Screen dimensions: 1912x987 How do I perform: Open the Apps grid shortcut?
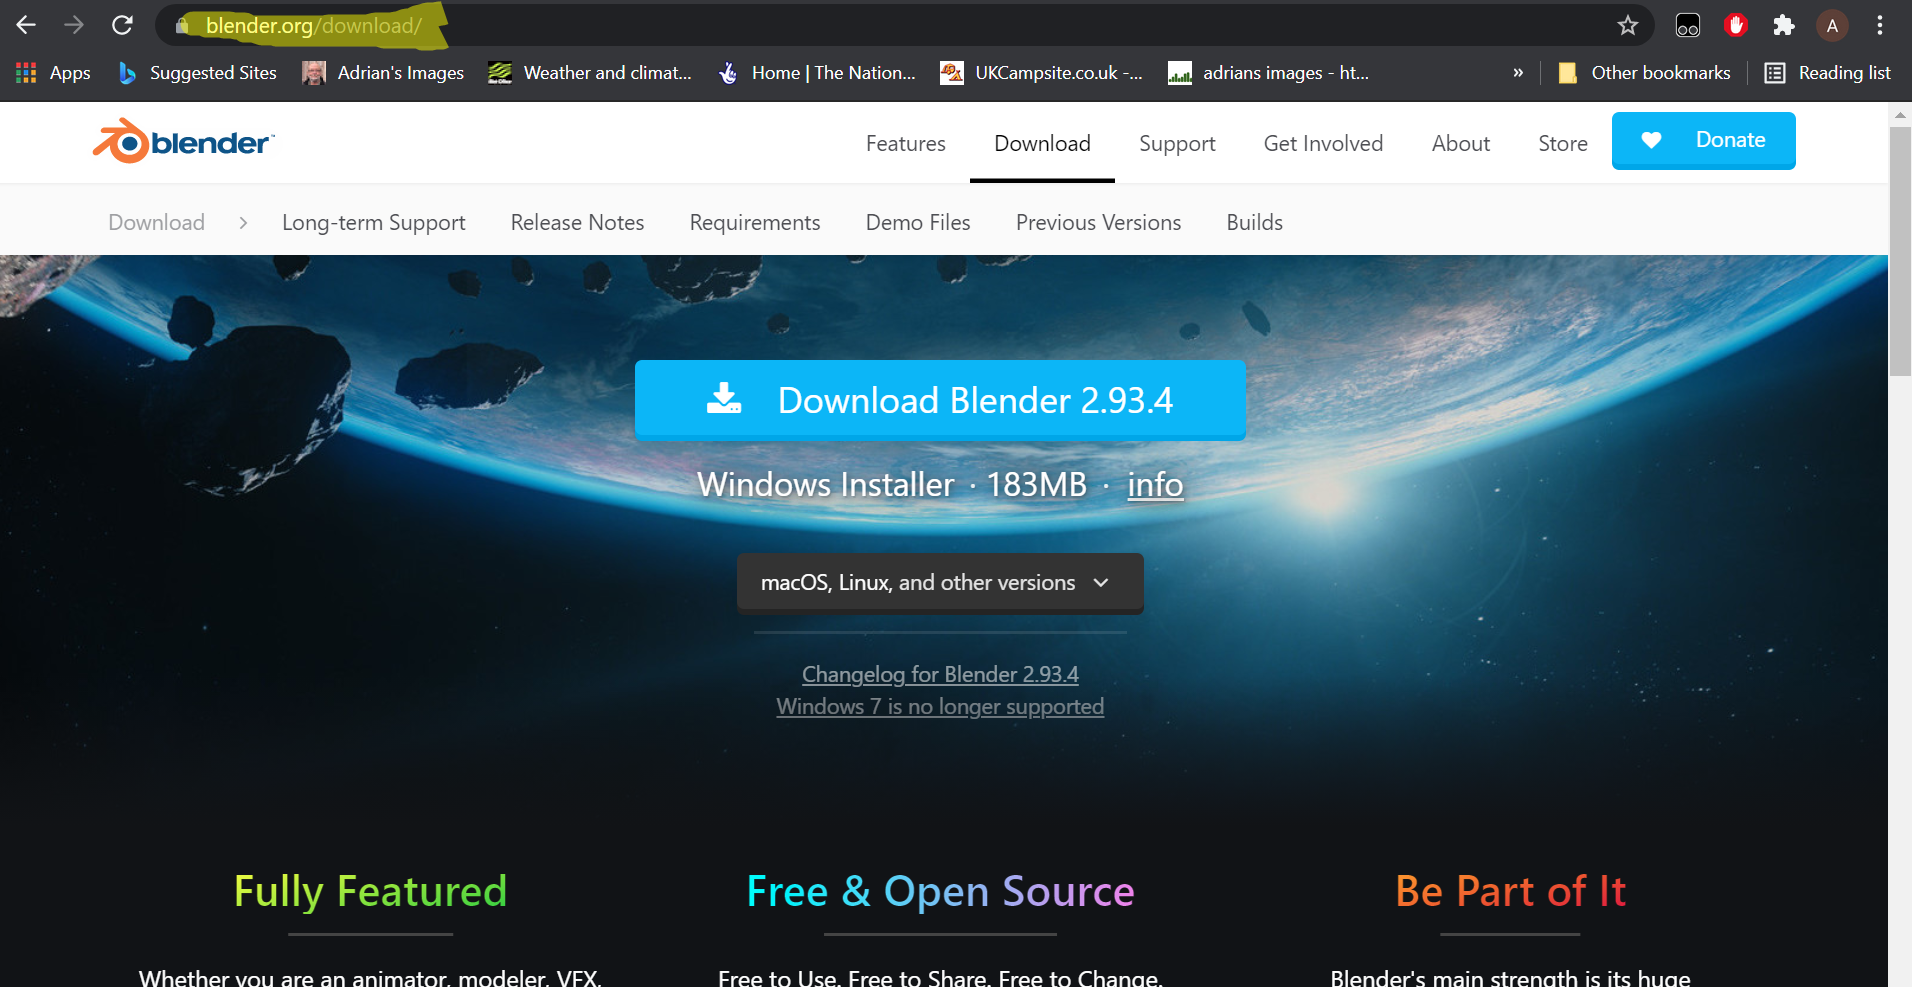pyautogui.click(x=54, y=73)
